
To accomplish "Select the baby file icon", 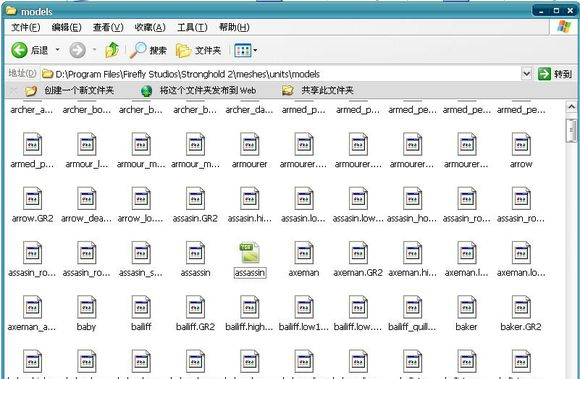I will point(87,307).
